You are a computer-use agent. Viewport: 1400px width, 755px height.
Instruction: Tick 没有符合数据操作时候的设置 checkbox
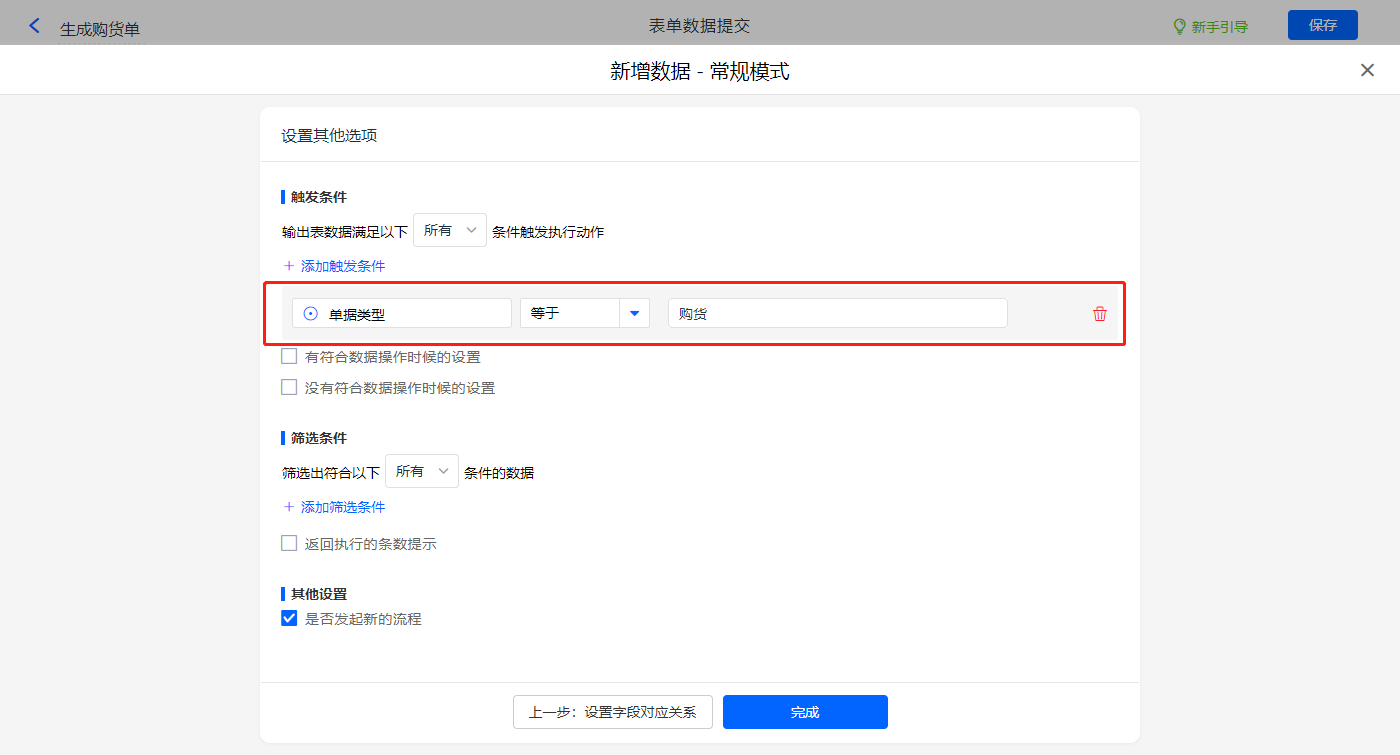point(289,387)
